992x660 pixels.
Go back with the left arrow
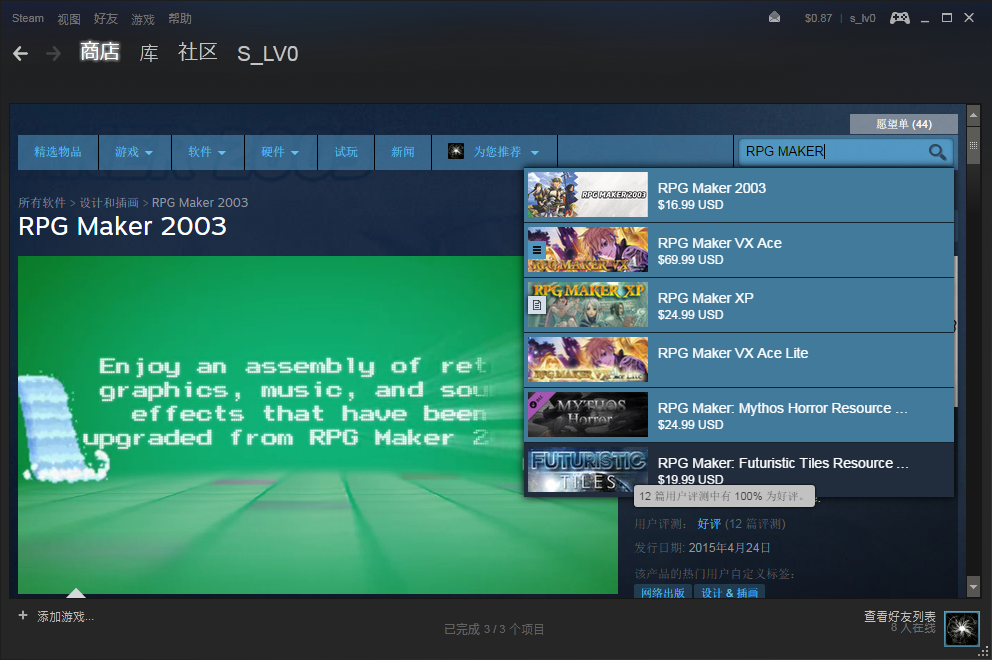(x=20, y=54)
